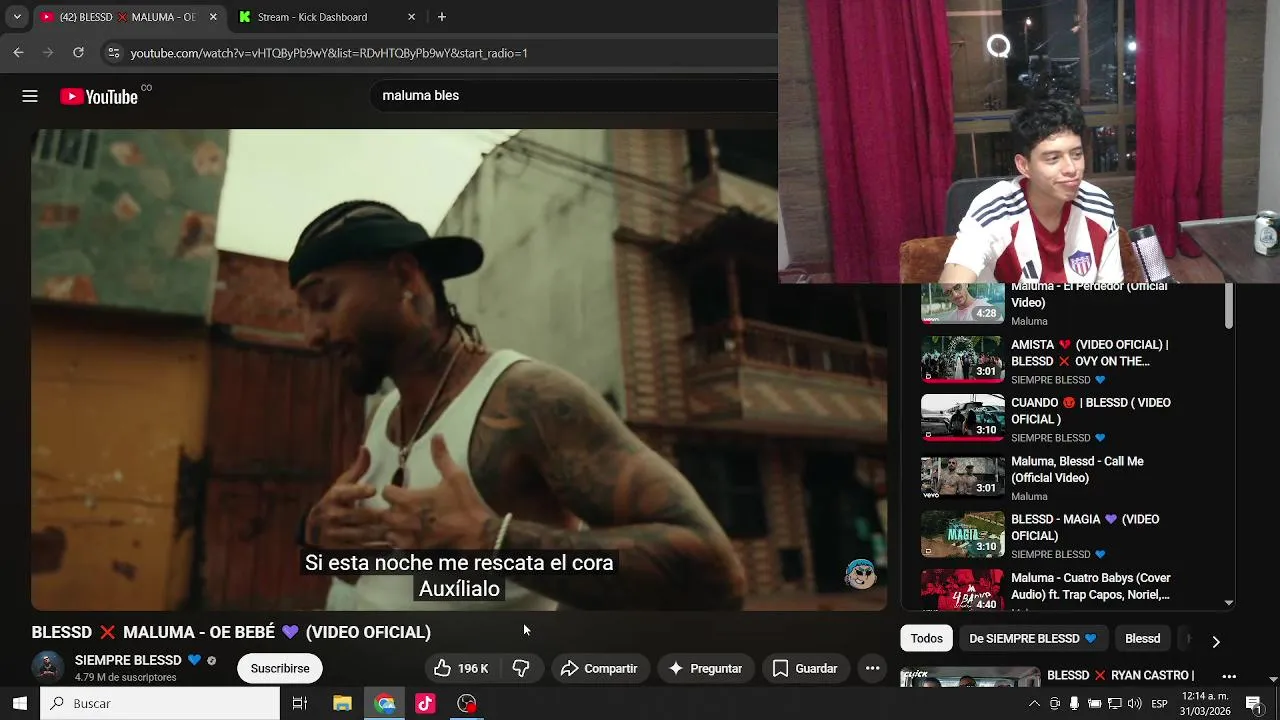This screenshot has width=1280, height=720.
Task: Subscribe using the Suscribirse button
Action: click(x=280, y=668)
